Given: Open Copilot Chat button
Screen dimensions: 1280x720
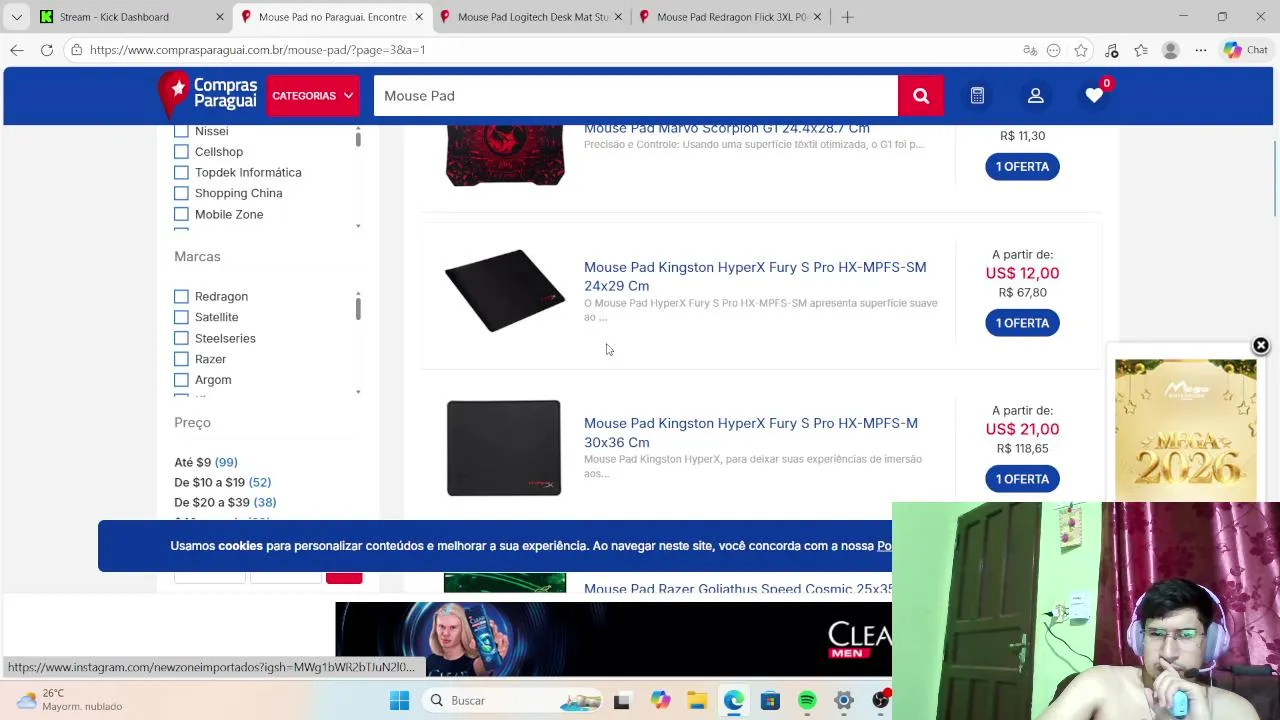Looking at the screenshot, I should (1245, 50).
